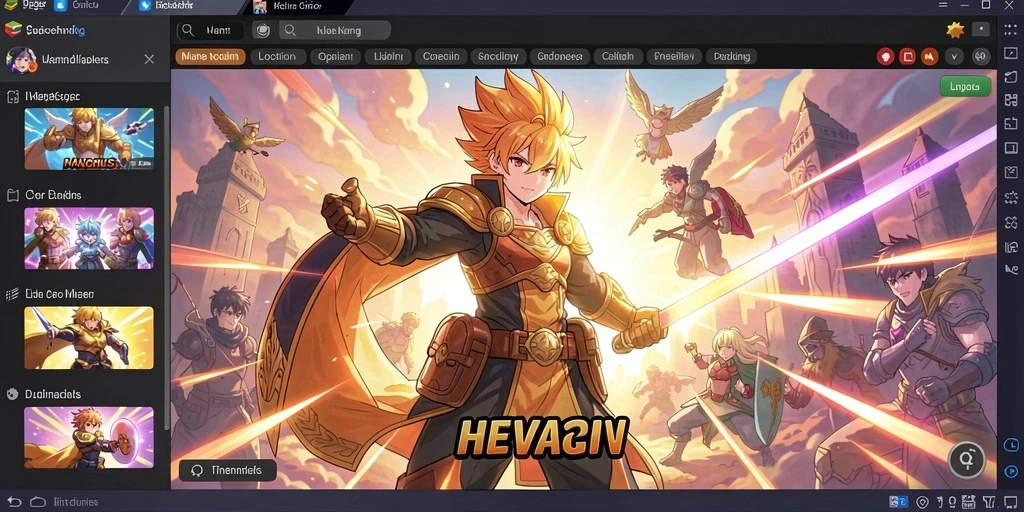Click the blue clock icon in the right sidebar
This screenshot has height=512, width=1024.
pyautogui.click(x=1011, y=445)
